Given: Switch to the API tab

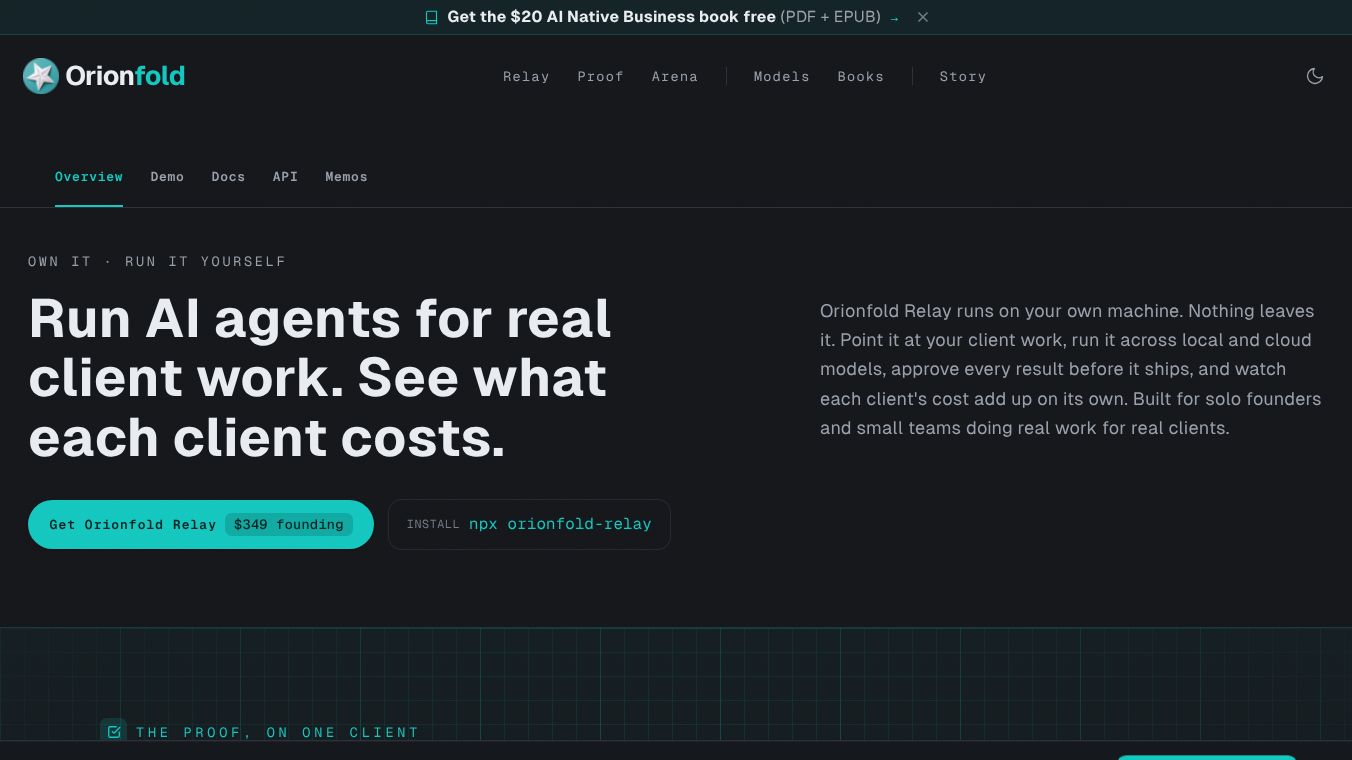Looking at the screenshot, I should (x=285, y=177).
